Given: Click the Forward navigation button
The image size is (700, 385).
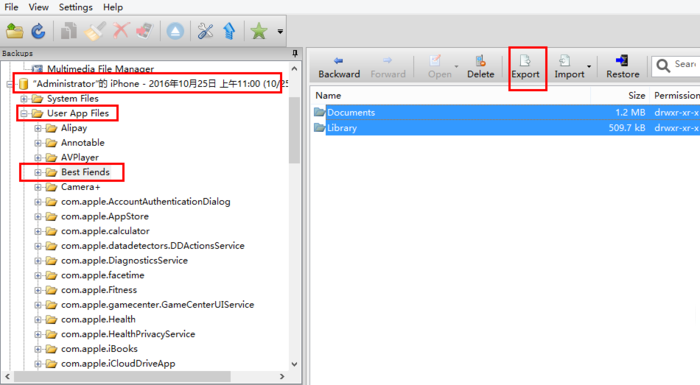Looking at the screenshot, I should pos(388,67).
